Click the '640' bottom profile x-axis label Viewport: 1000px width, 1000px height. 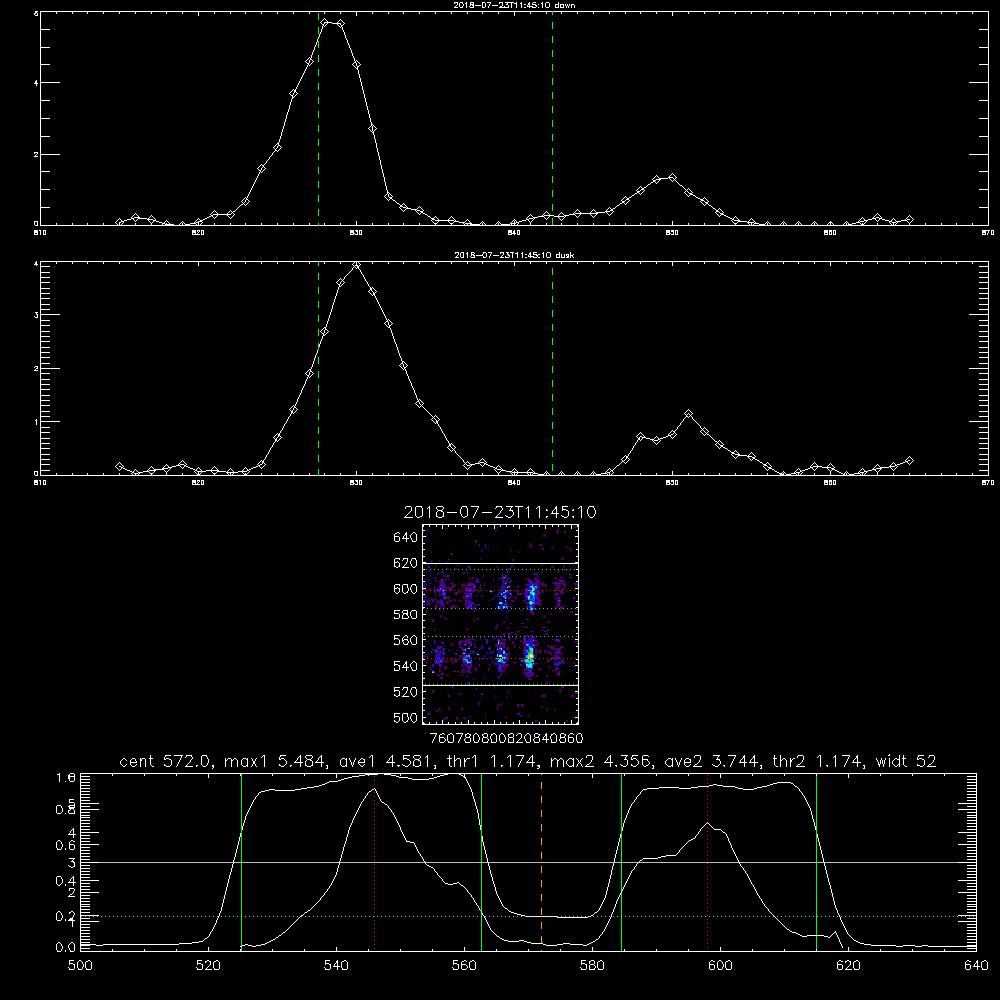point(976,966)
